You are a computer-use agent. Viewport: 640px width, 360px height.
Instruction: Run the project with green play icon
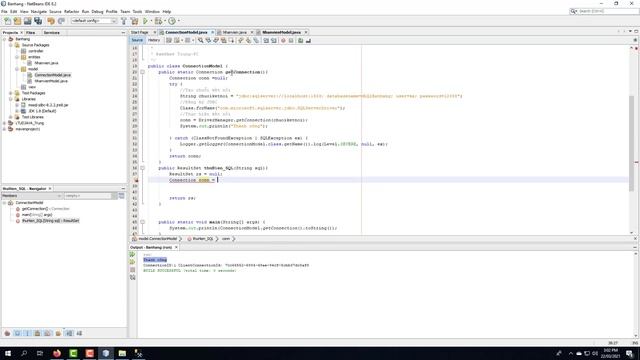tap(145, 21)
